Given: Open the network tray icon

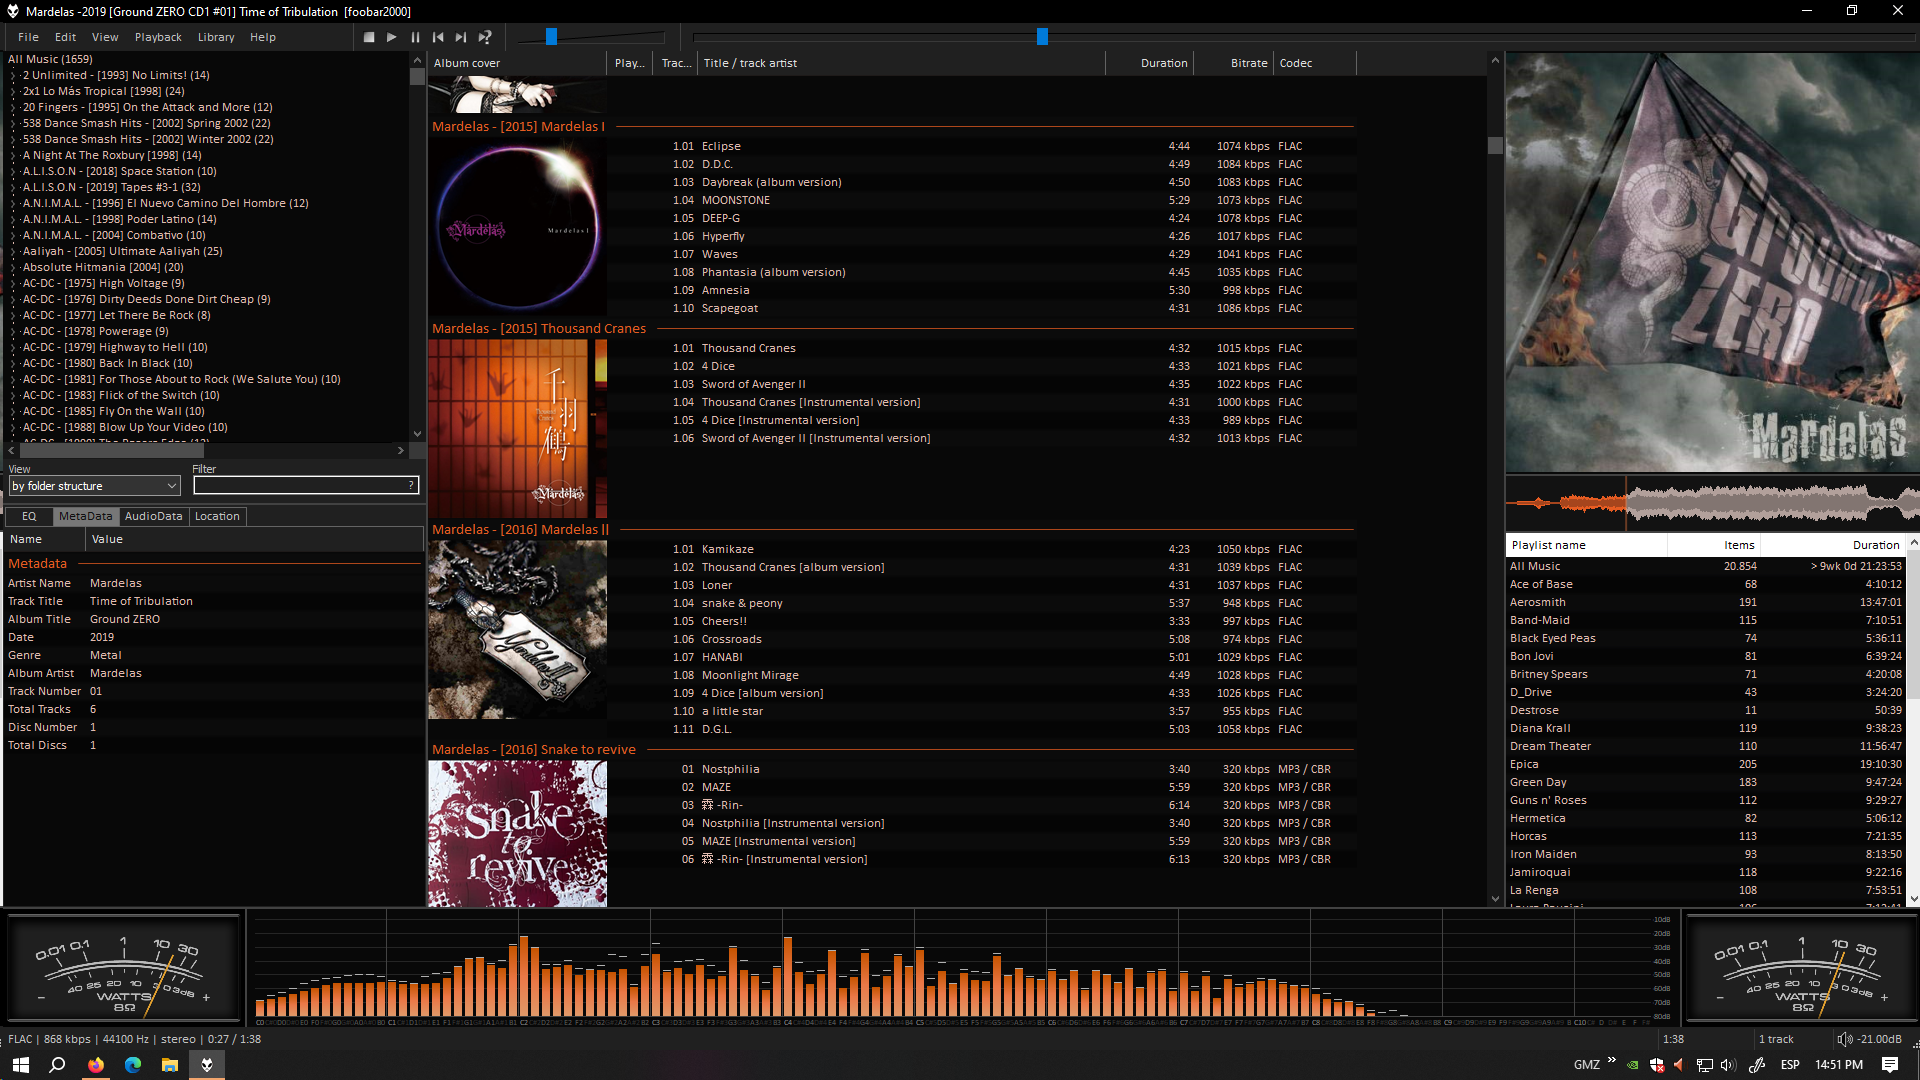Looking at the screenshot, I should tap(1704, 1065).
